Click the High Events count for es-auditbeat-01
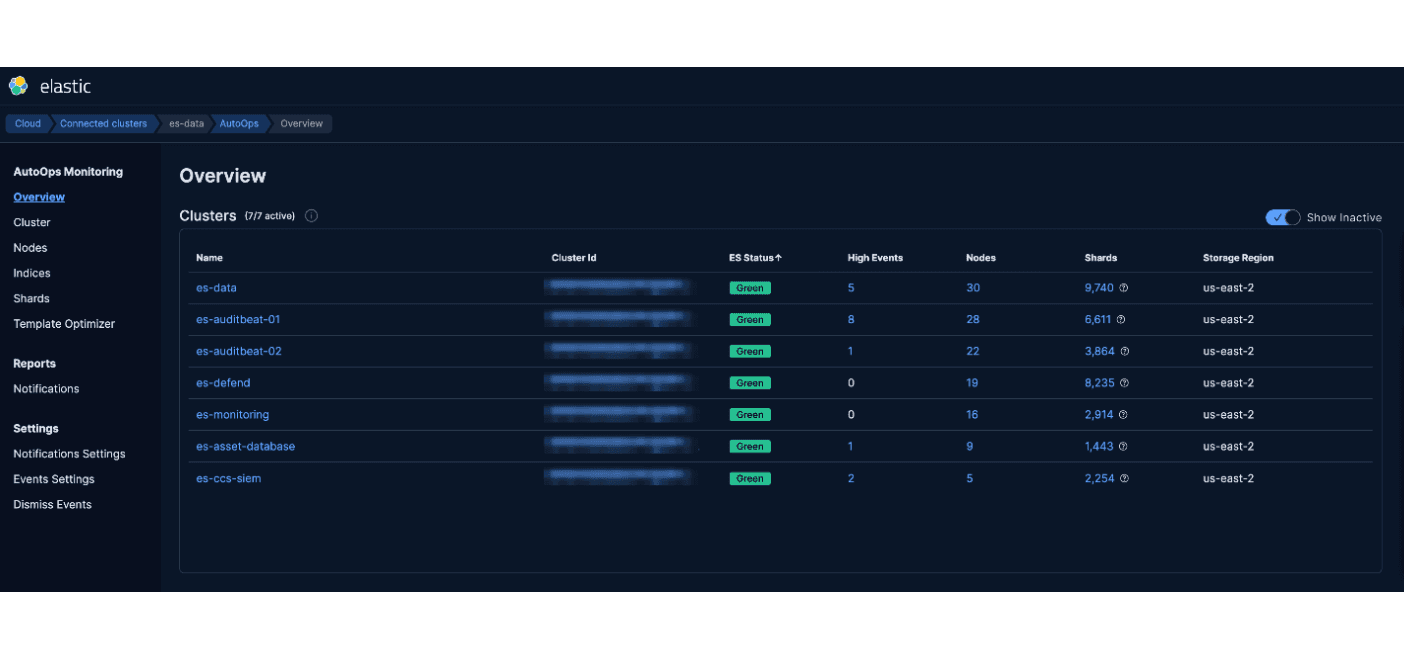 pos(851,319)
